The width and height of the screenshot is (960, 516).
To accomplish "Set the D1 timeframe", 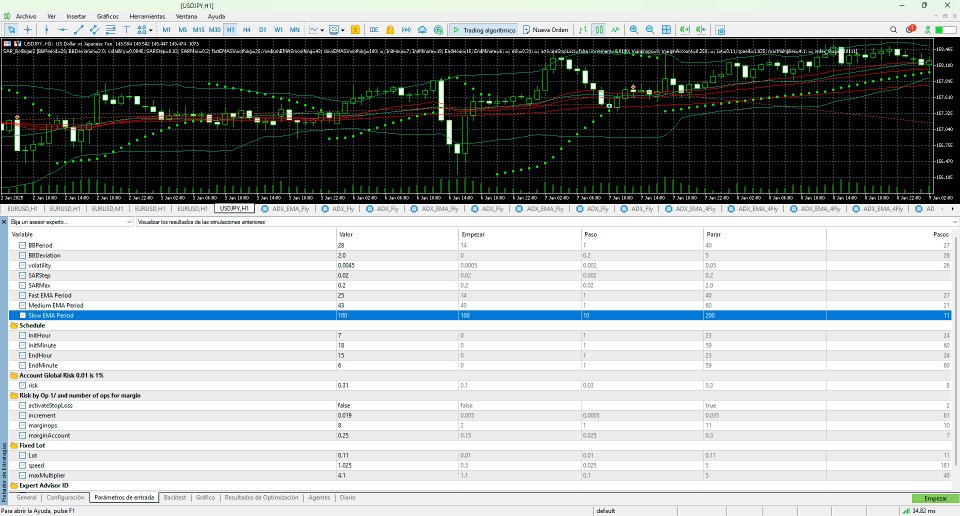I will tap(262, 29).
